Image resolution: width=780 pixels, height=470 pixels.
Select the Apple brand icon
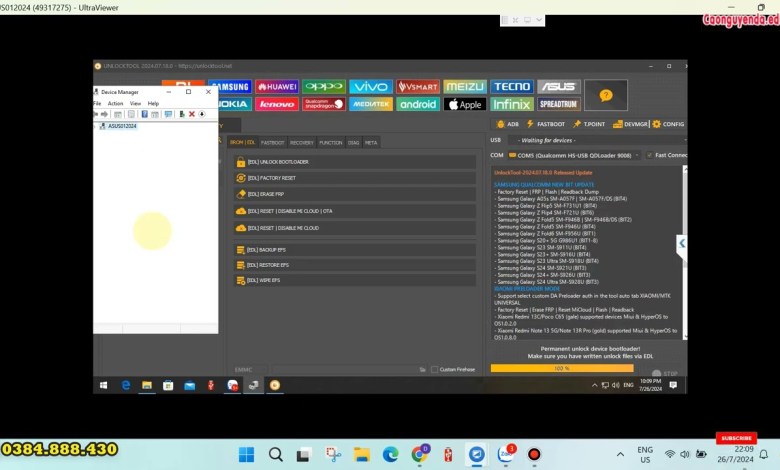pos(464,104)
